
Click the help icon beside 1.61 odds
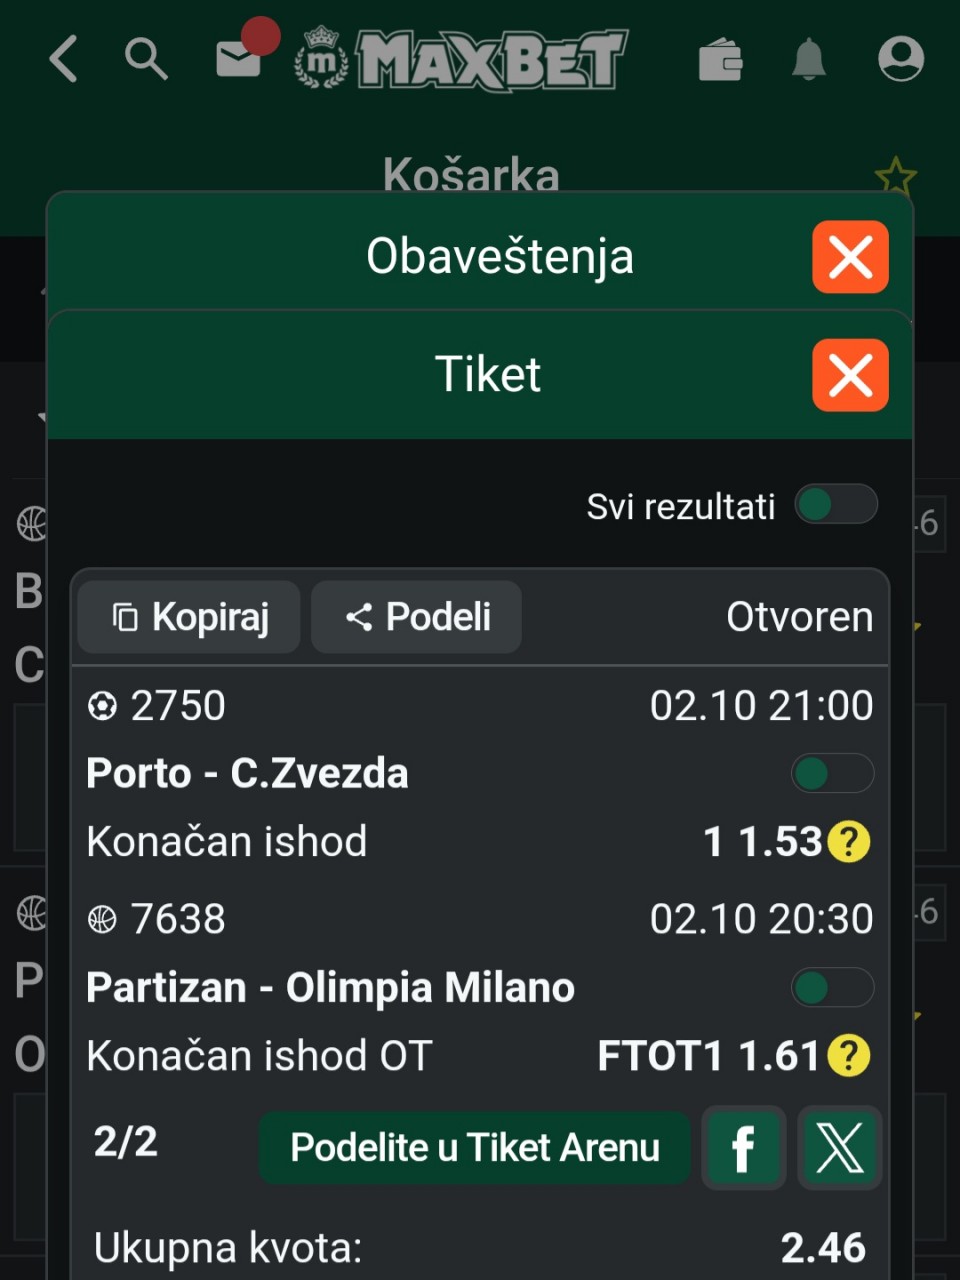click(x=849, y=1056)
